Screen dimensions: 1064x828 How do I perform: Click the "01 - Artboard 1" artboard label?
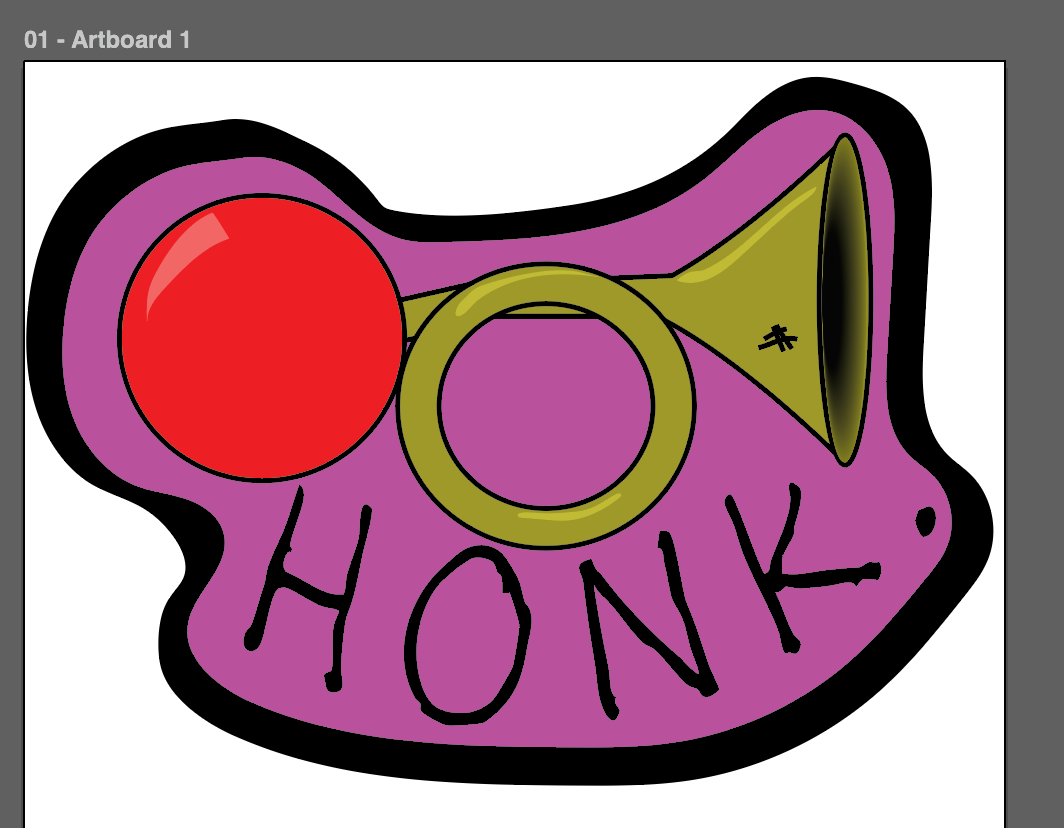pos(107,40)
